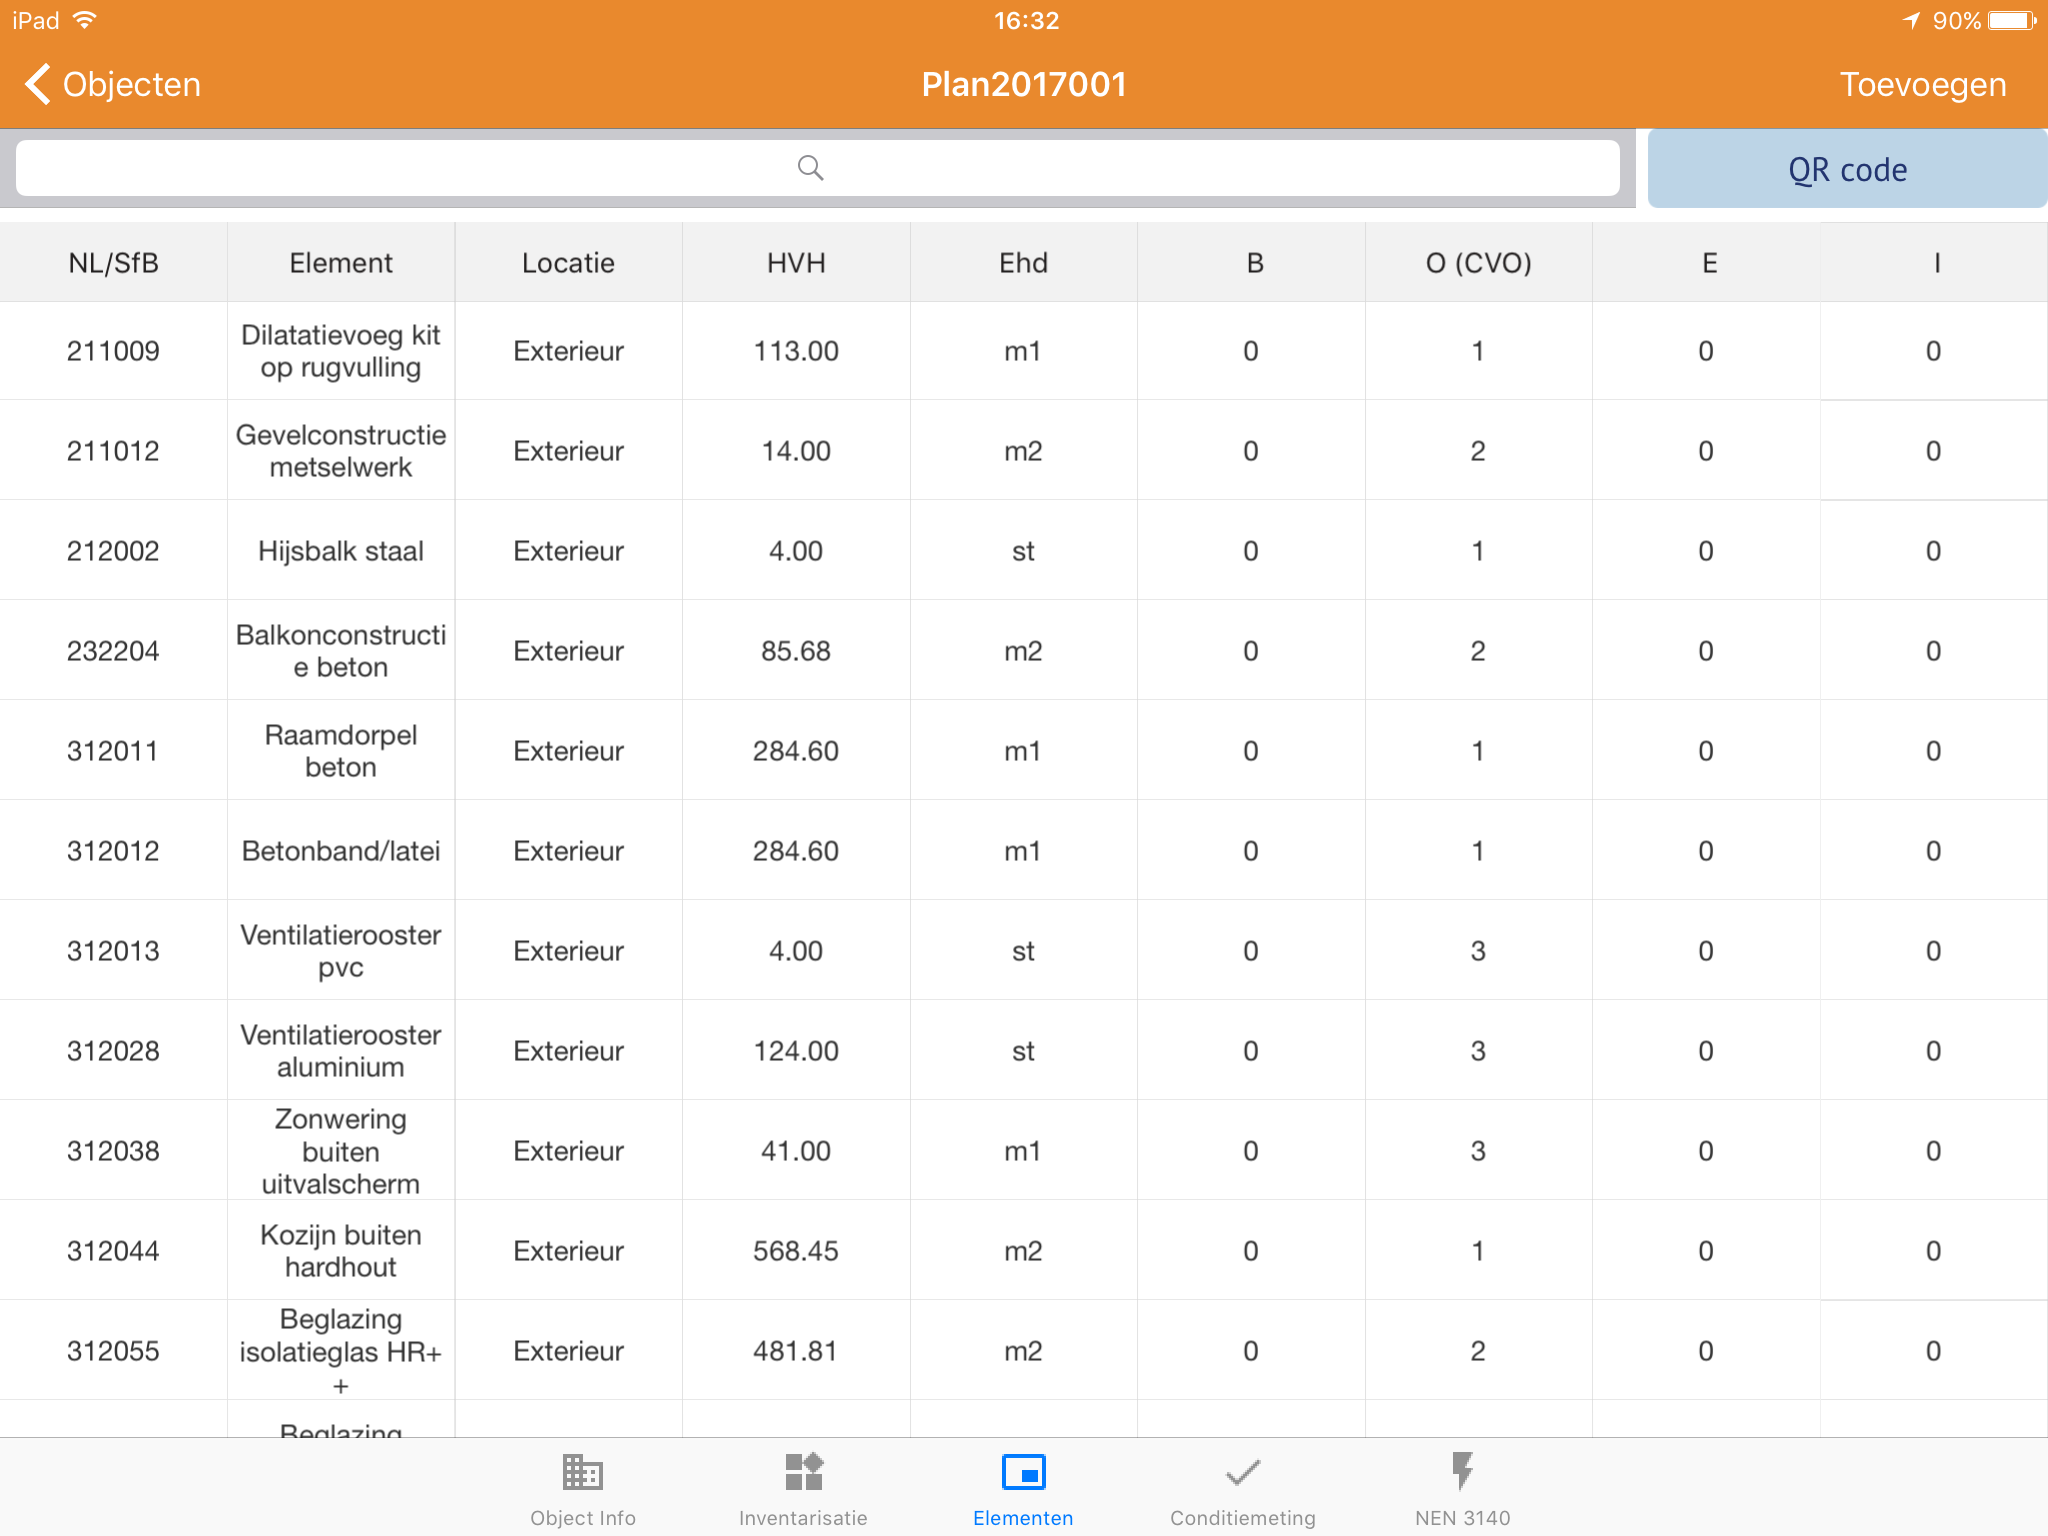
Task: Tap the 113.00 HVH value
Action: pyautogui.click(x=796, y=351)
